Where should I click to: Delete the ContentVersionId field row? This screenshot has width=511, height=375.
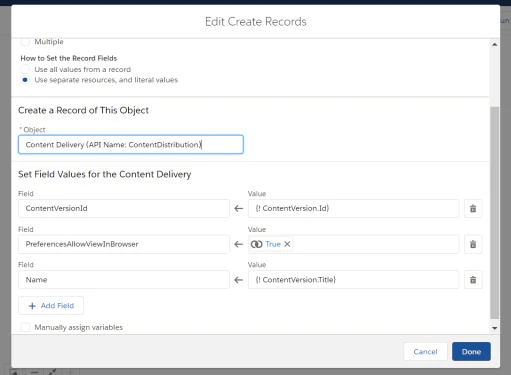point(473,209)
